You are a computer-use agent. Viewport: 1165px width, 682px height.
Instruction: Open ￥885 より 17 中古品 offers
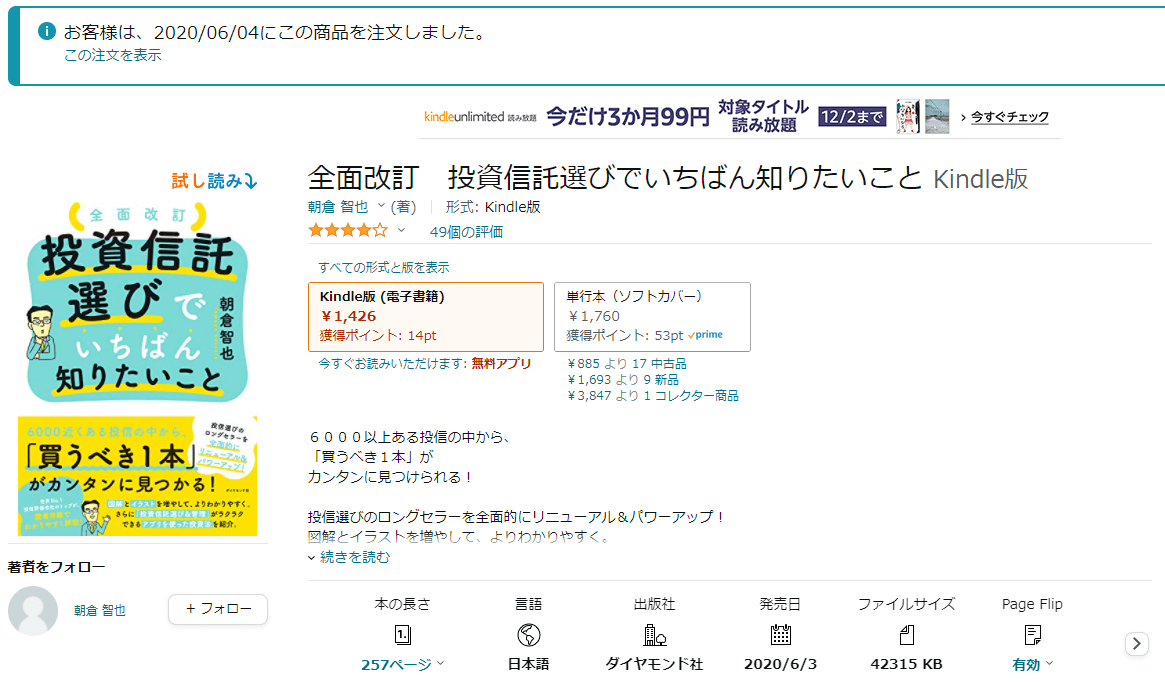point(626,363)
